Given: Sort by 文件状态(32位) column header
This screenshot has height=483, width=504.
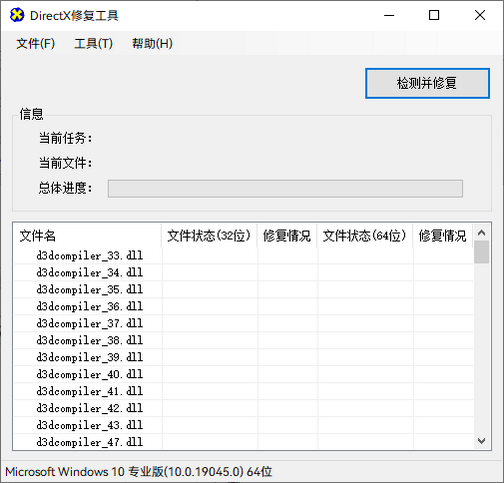Looking at the screenshot, I should click(x=209, y=236).
